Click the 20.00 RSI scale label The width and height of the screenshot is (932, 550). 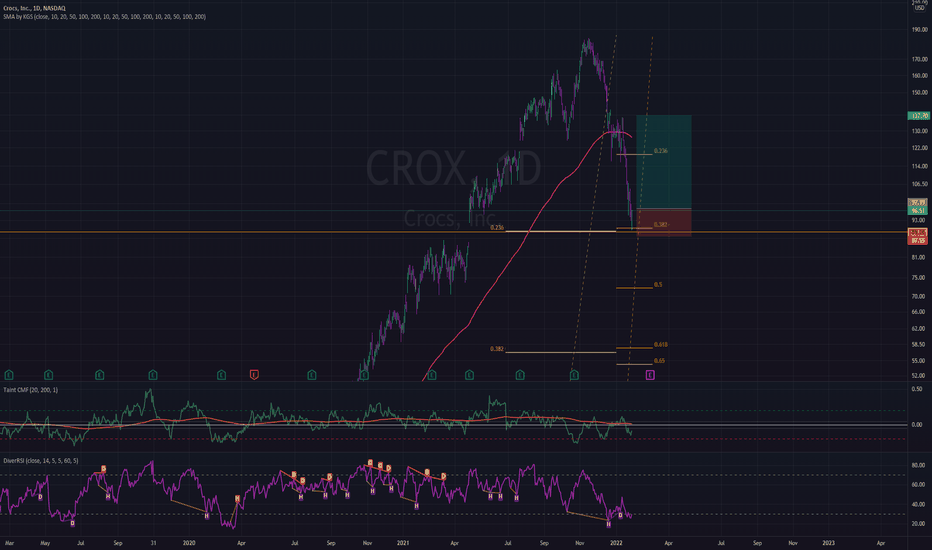pos(918,524)
